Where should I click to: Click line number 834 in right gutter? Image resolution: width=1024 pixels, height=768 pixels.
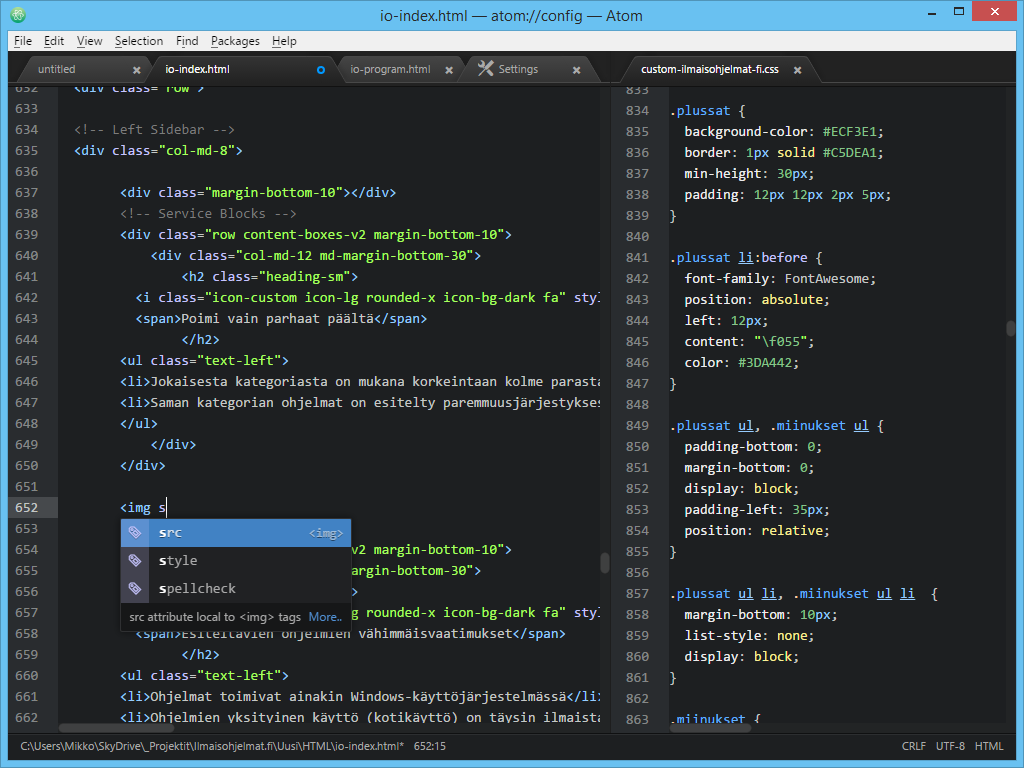[x=637, y=110]
